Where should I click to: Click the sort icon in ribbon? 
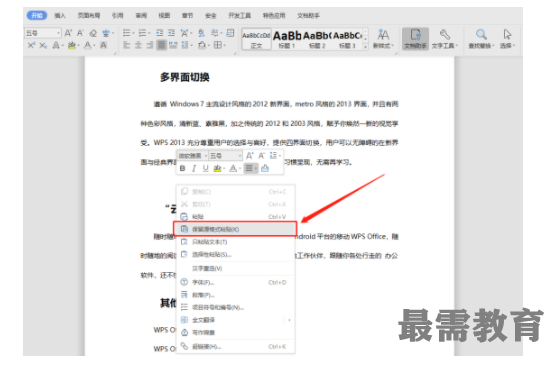point(201,33)
